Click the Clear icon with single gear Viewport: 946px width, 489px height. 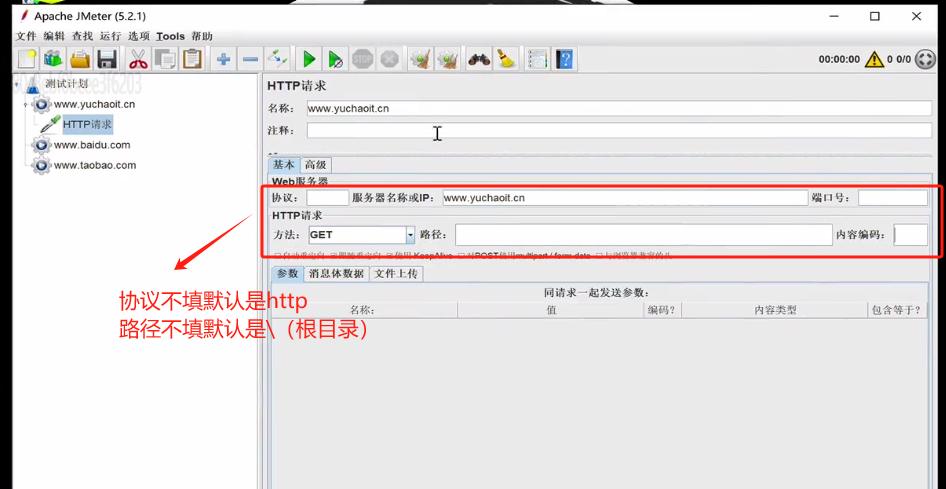pos(421,59)
